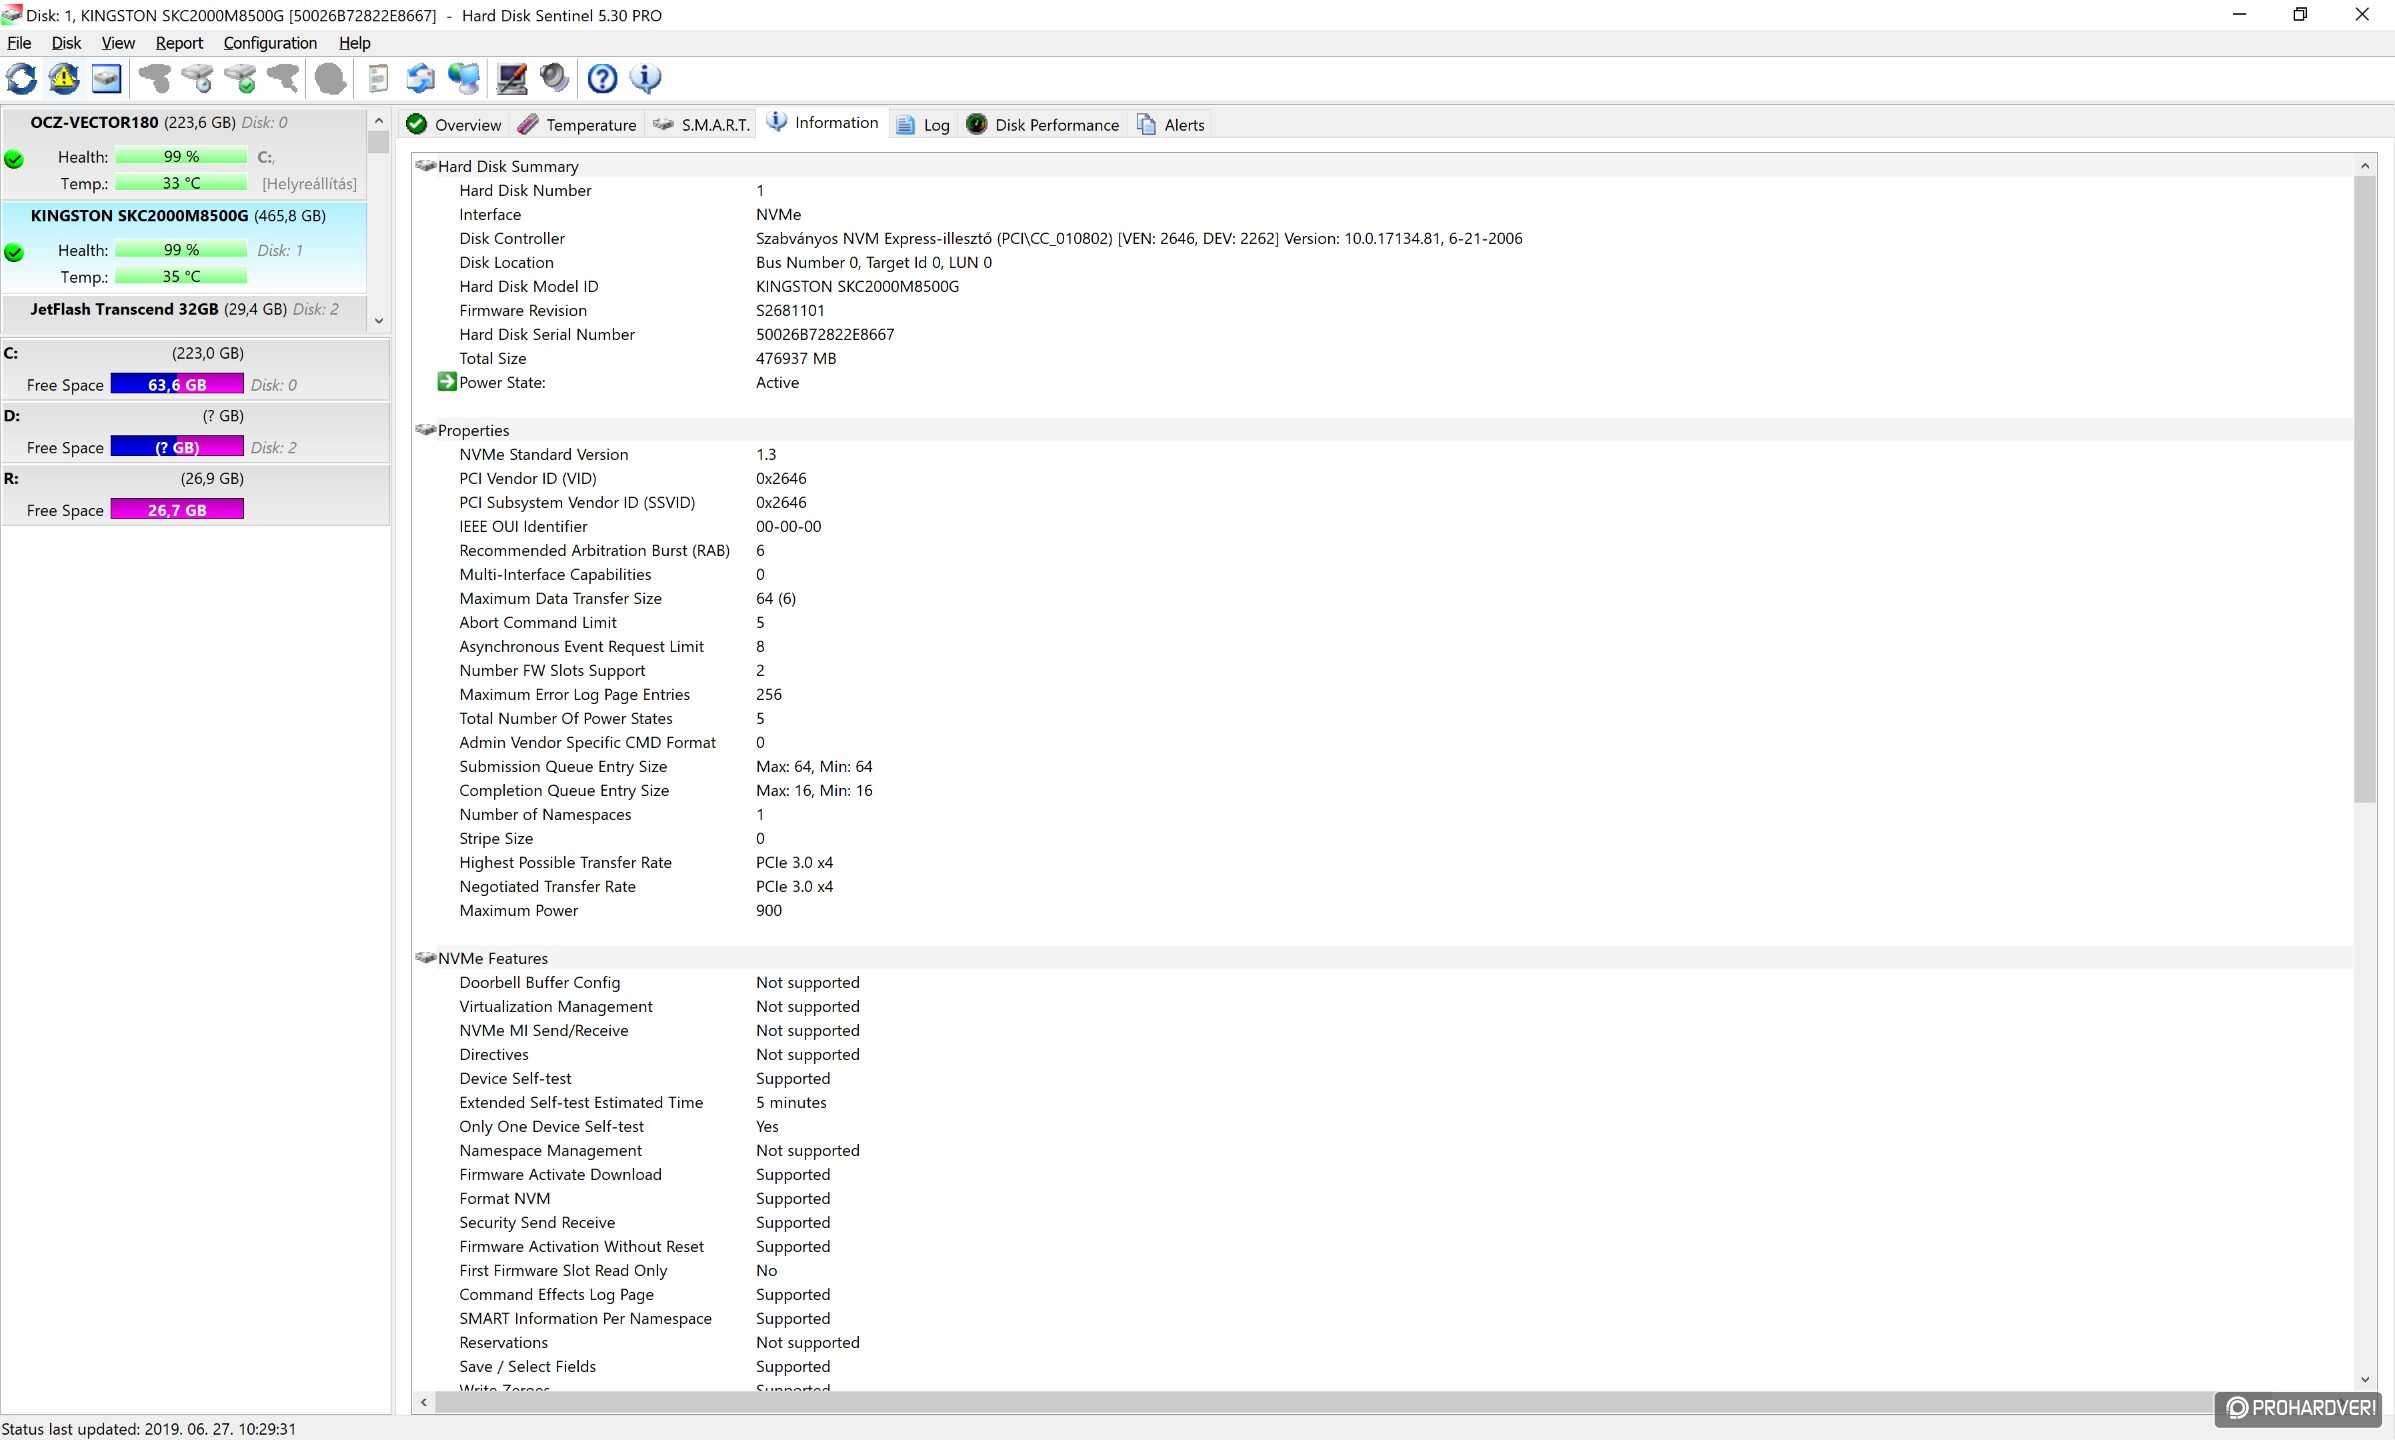Click the green Power State arrow icon
The height and width of the screenshot is (1440, 2395).
tap(447, 382)
